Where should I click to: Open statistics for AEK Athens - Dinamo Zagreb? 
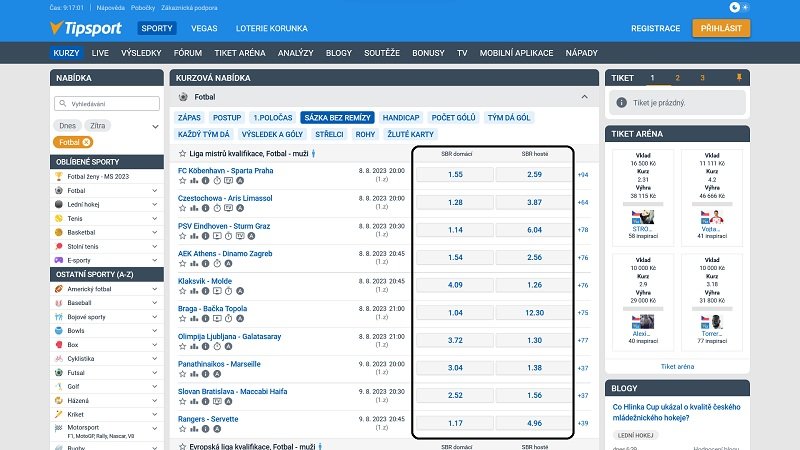pos(194,263)
